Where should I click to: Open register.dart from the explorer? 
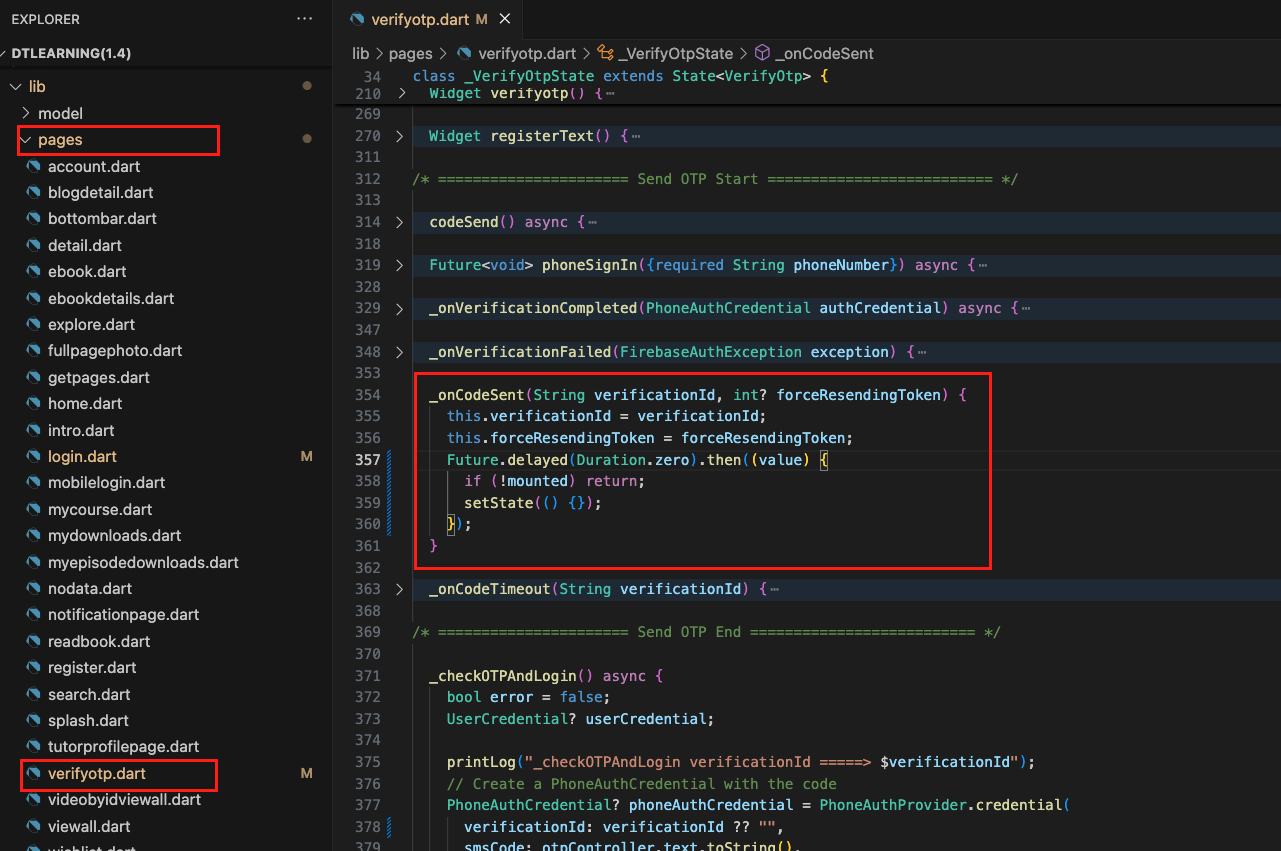92,668
